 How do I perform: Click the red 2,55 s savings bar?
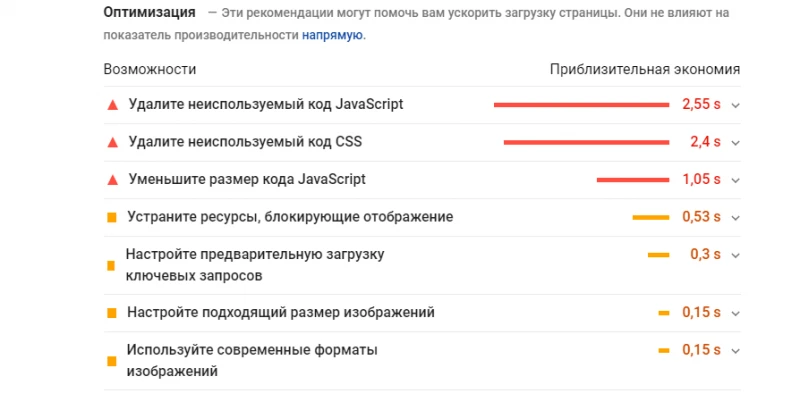581,105
